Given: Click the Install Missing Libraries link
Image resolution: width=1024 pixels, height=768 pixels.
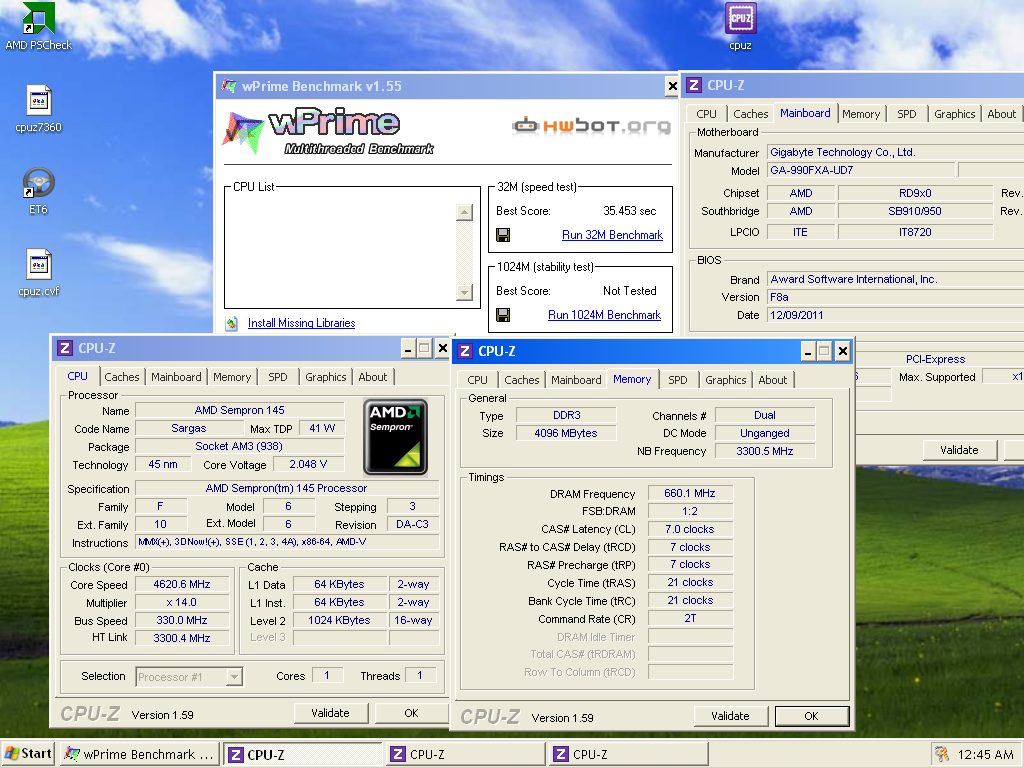Looking at the screenshot, I should pyautogui.click(x=301, y=323).
